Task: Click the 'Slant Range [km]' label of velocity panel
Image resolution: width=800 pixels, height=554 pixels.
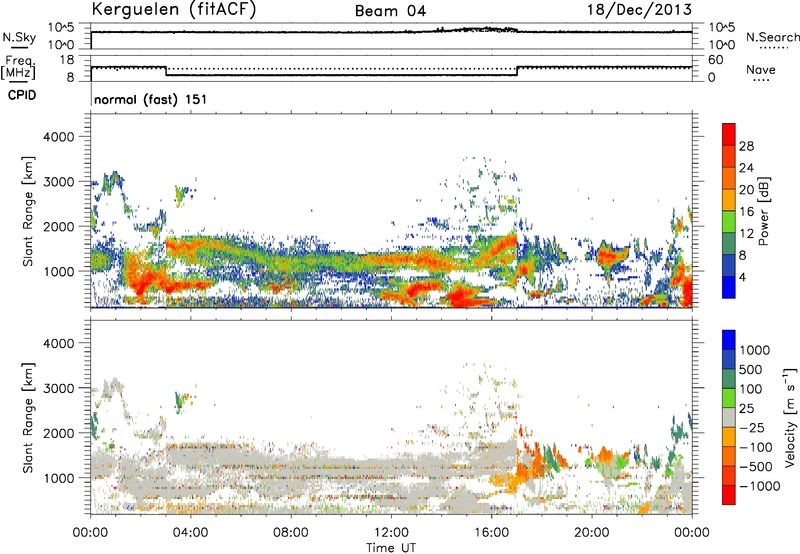Action: (28, 417)
